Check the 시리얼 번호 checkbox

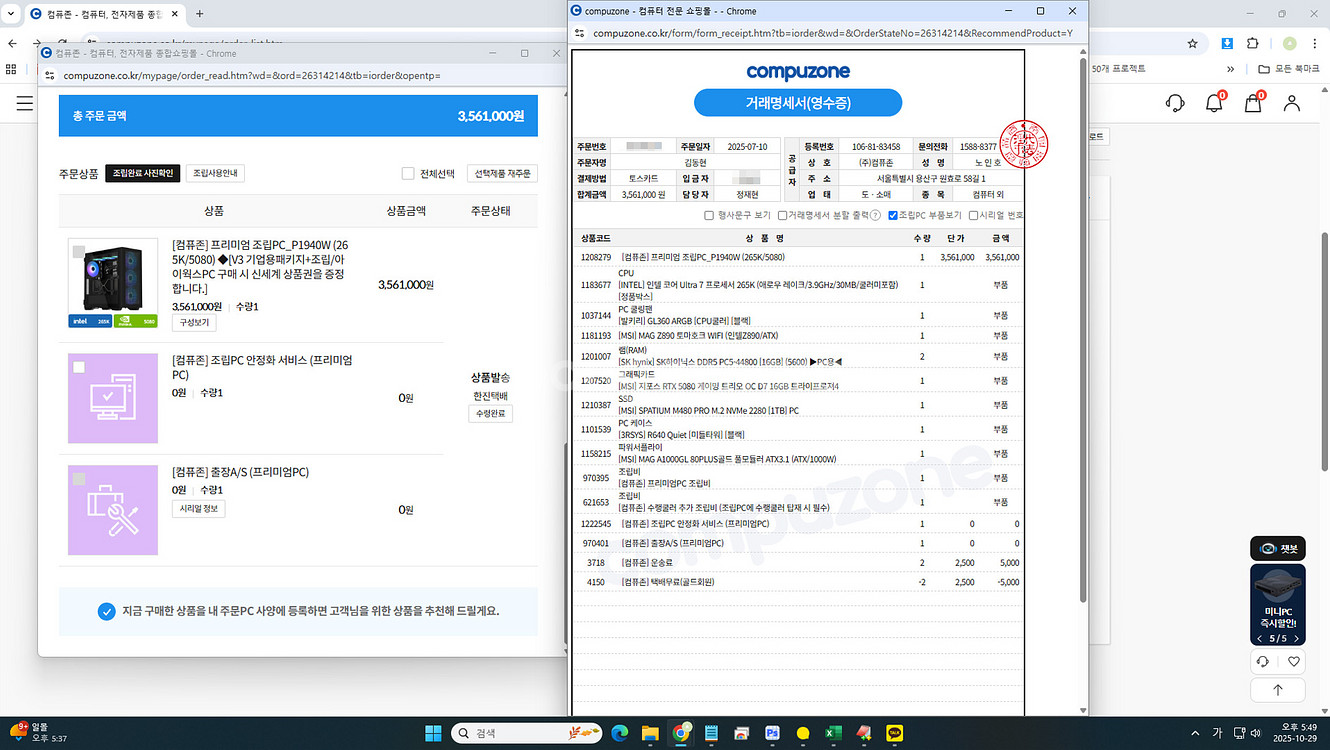click(973, 214)
